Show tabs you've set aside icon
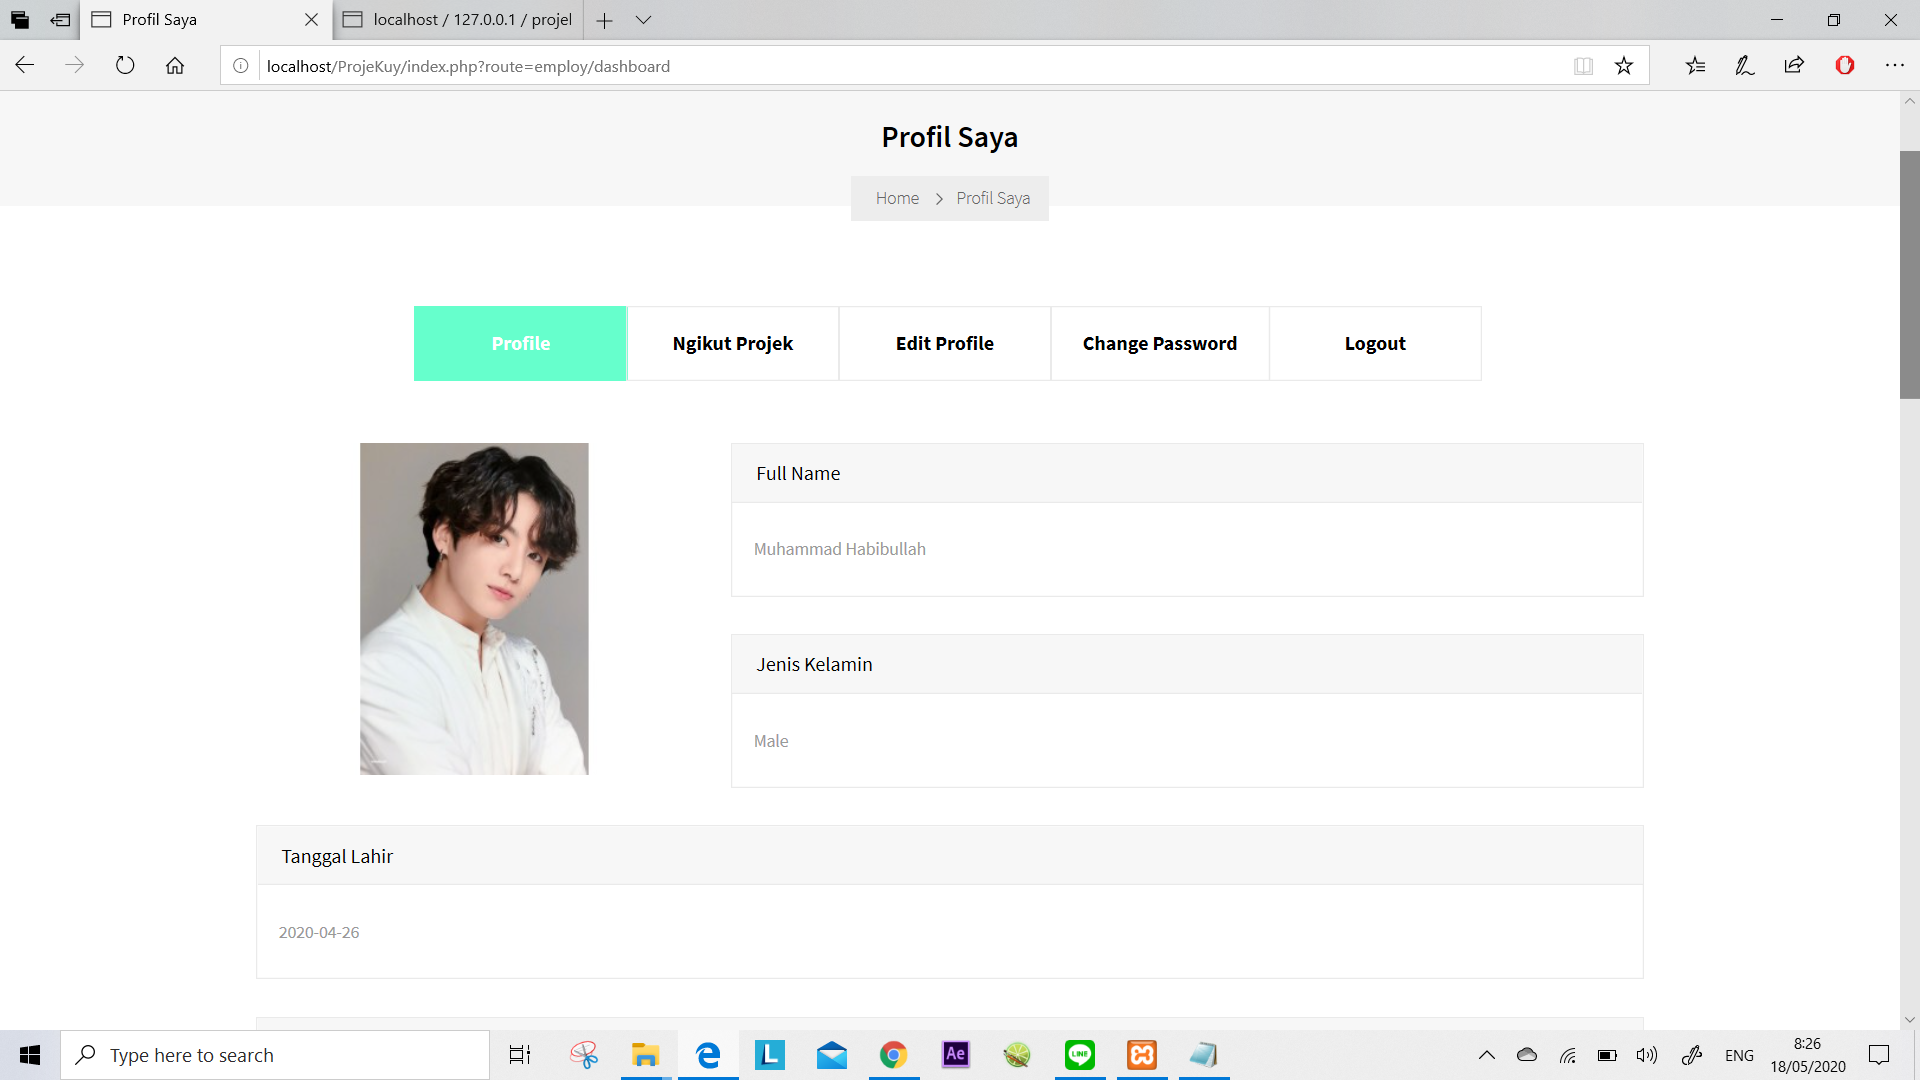 coord(20,20)
